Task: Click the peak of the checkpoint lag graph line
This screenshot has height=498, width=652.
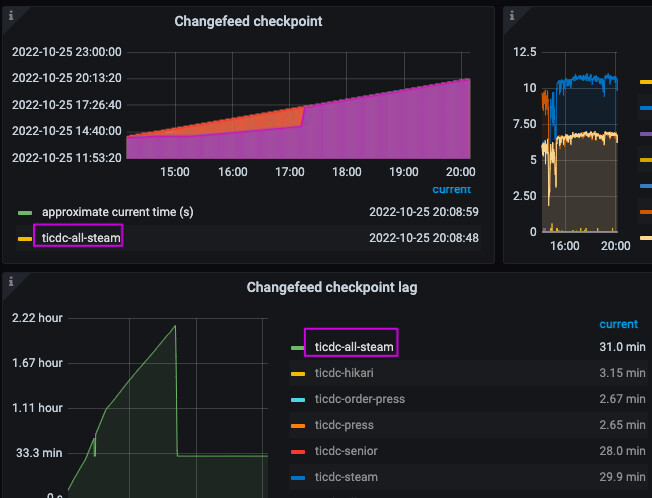Action: coord(175,325)
